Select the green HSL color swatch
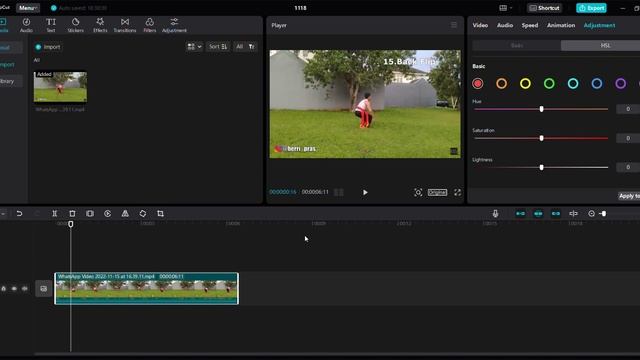Image resolution: width=640 pixels, height=360 pixels. 549,84
